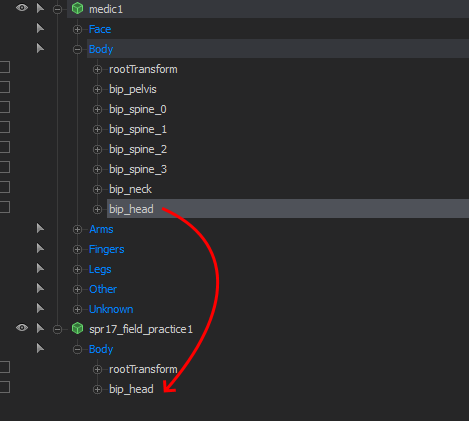469x421 pixels.
Task: Expand the Legs group
Action: coord(77,270)
